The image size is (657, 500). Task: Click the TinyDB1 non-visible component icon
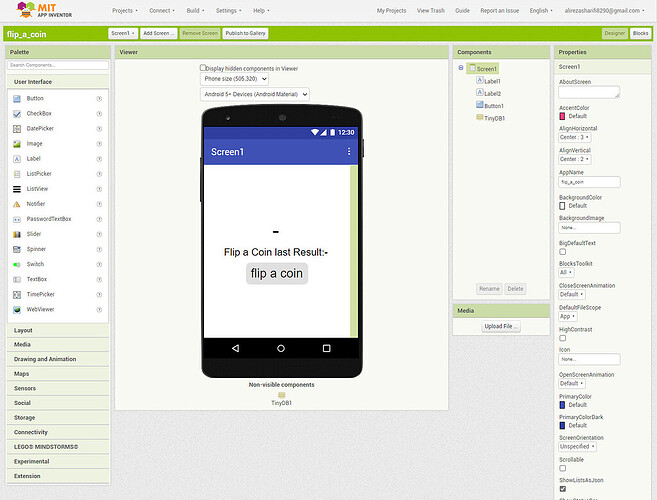282,395
